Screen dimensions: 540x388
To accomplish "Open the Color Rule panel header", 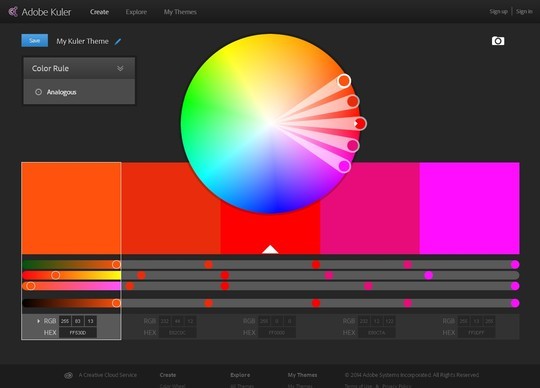I will pyautogui.click(x=79, y=68).
